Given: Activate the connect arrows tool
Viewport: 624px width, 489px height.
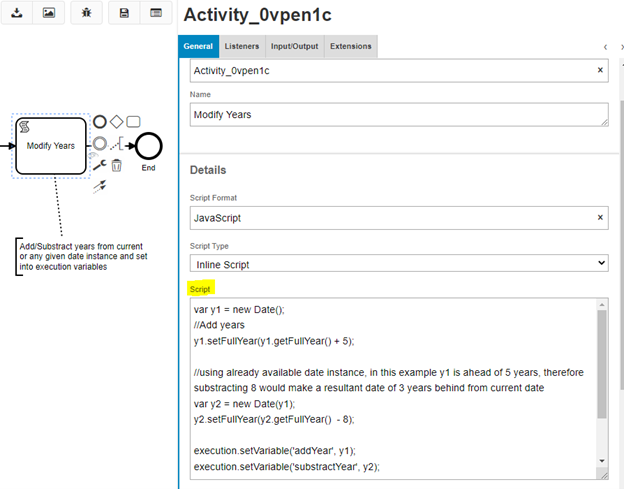Looking at the screenshot, I should point(100,186).
